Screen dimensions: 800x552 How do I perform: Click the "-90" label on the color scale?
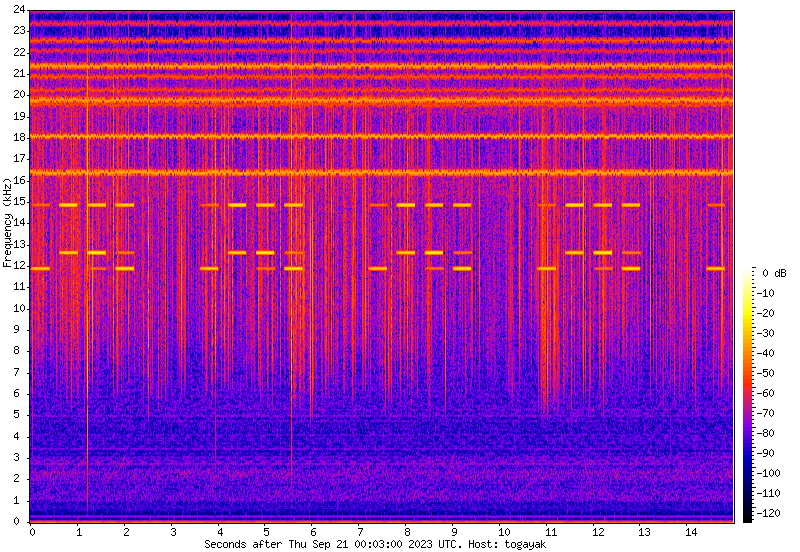pyautogui.click(x=766, y=453)
